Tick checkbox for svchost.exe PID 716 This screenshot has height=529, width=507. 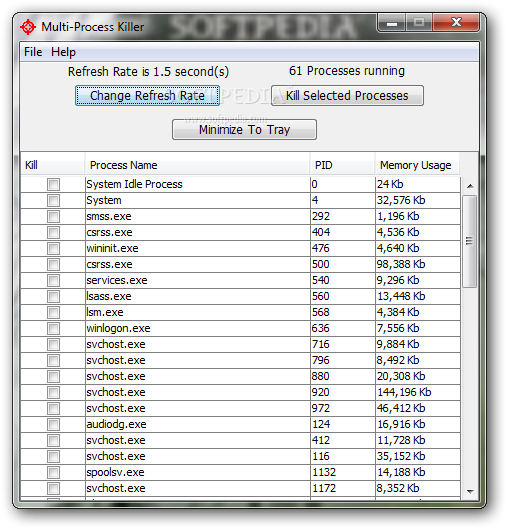click(x=53, y=344)
